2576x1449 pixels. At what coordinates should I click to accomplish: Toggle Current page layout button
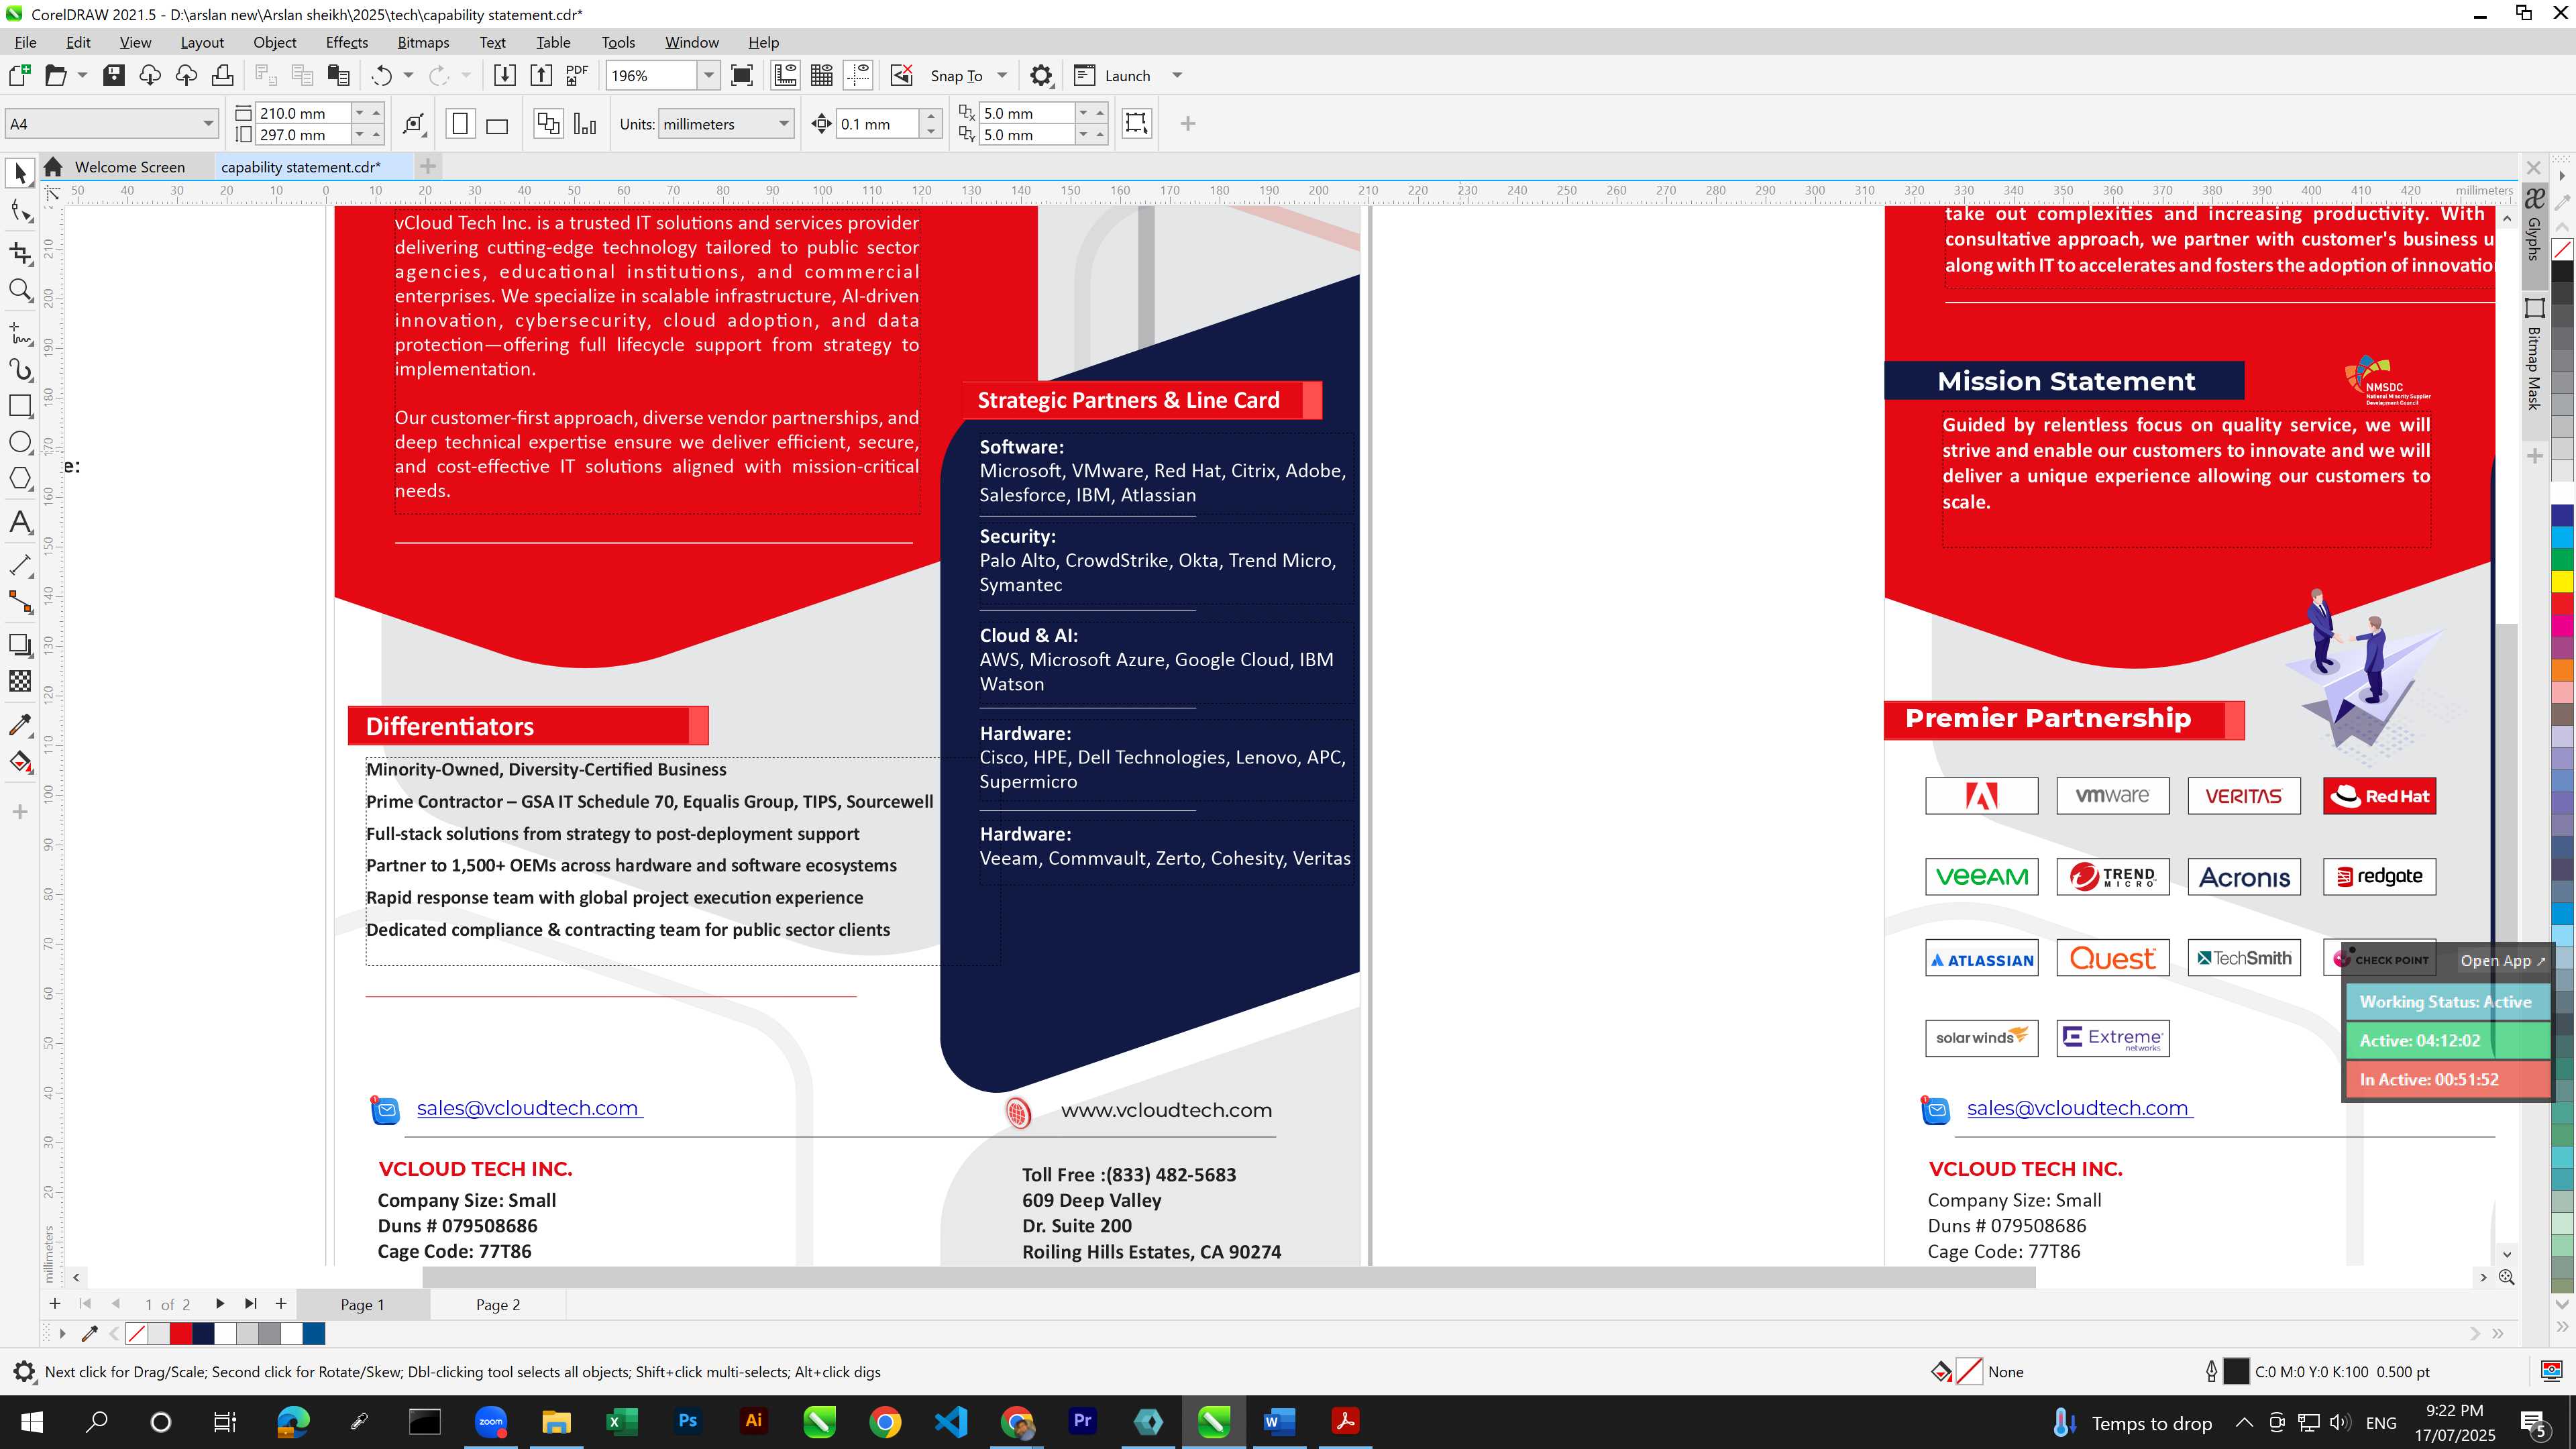pos(585,124)
